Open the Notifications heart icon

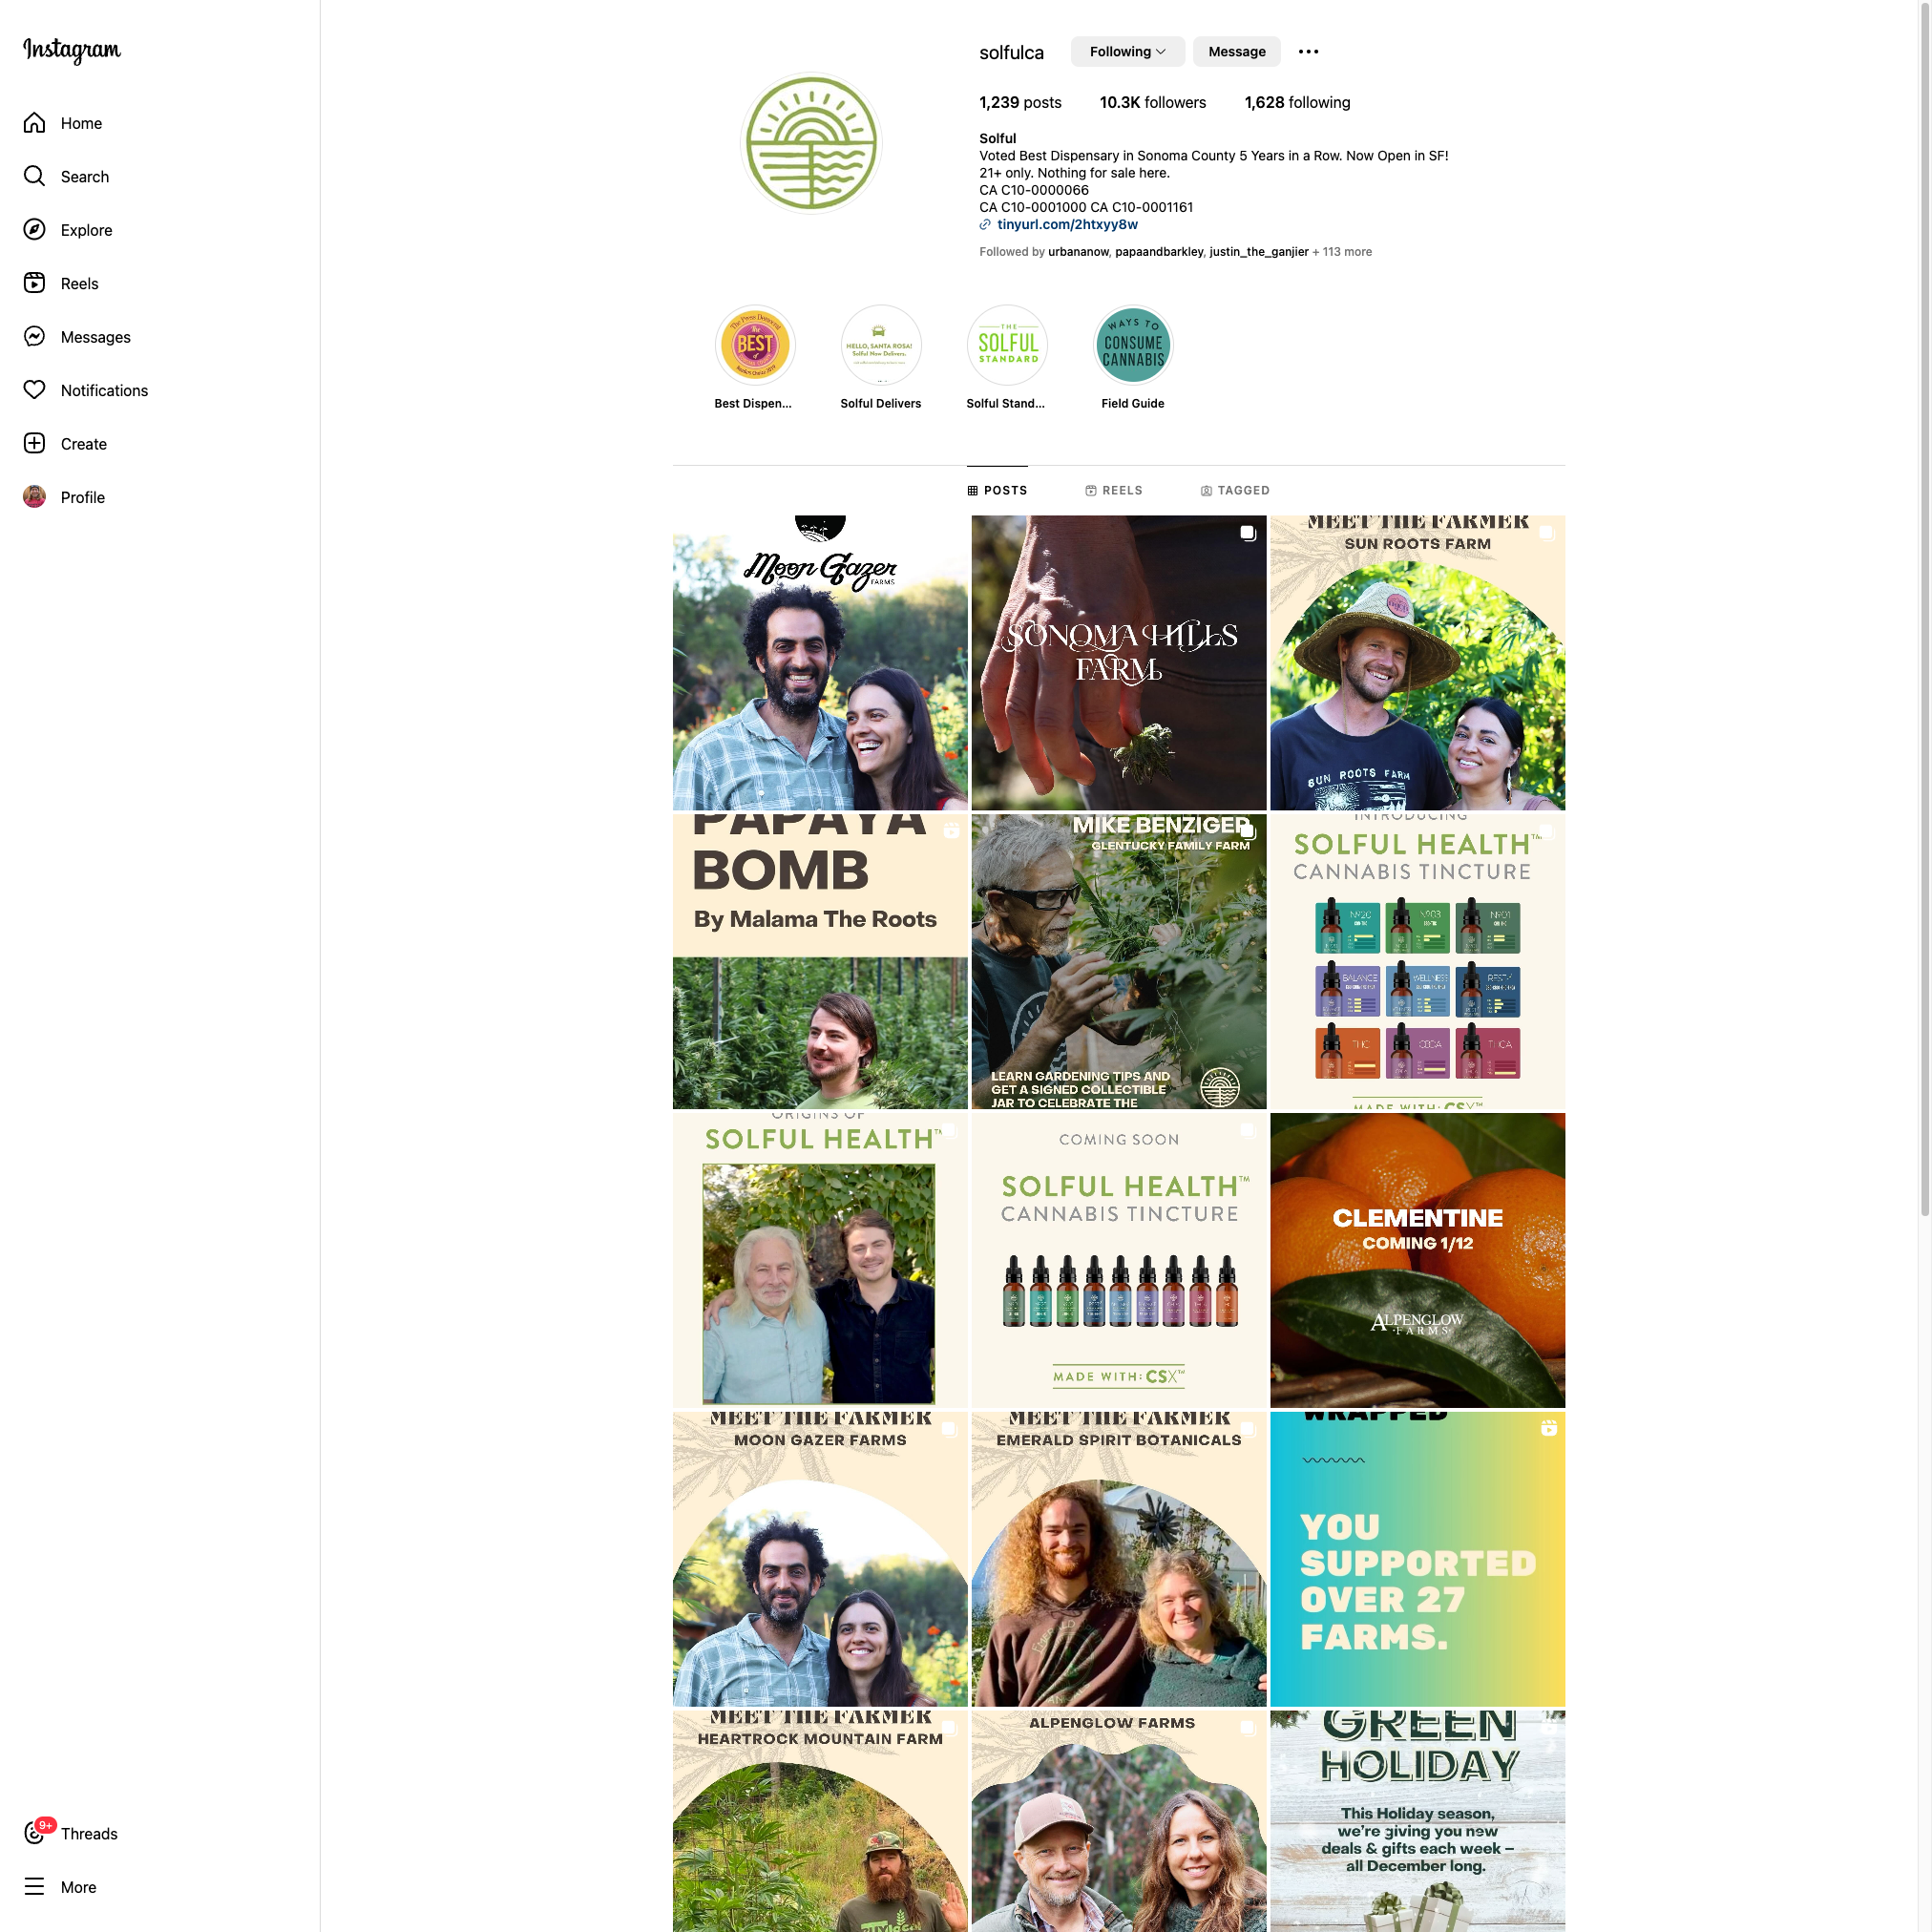tap(35, 390)
